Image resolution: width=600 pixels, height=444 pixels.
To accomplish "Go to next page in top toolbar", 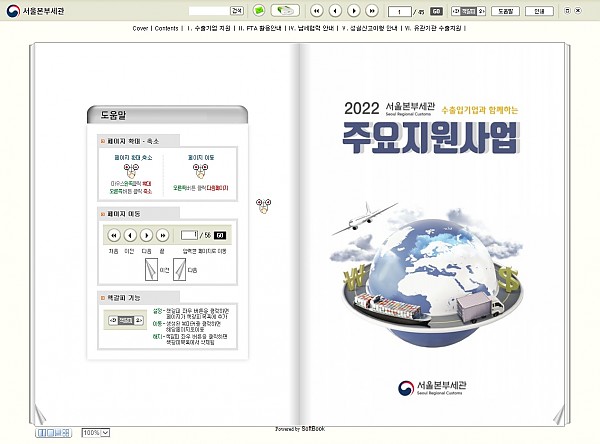I will point(354,11).
